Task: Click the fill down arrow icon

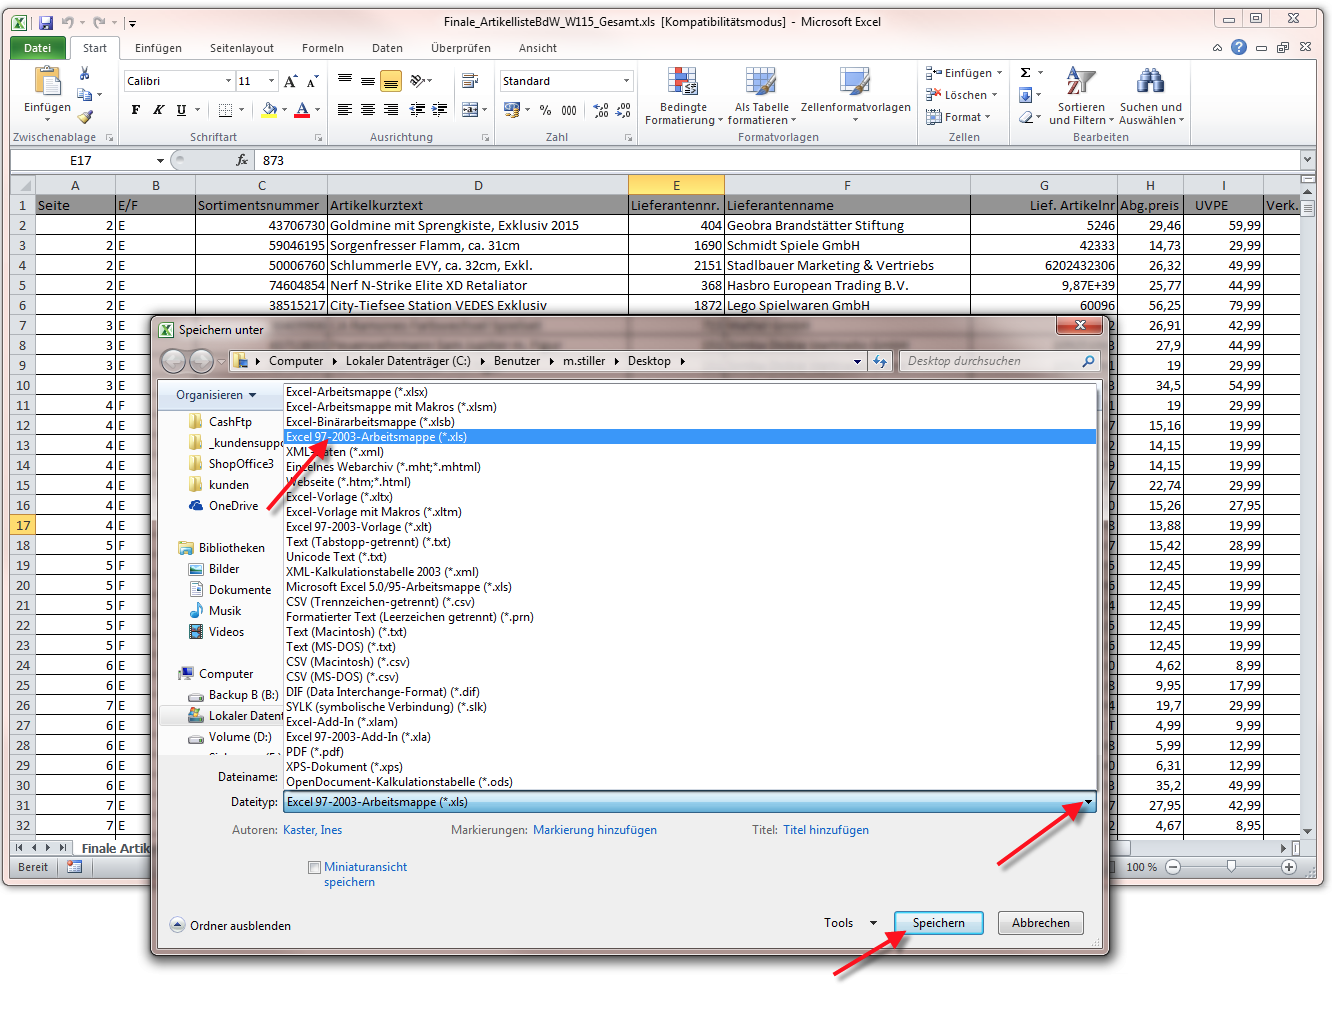Action: click(x=1026, y=95)
